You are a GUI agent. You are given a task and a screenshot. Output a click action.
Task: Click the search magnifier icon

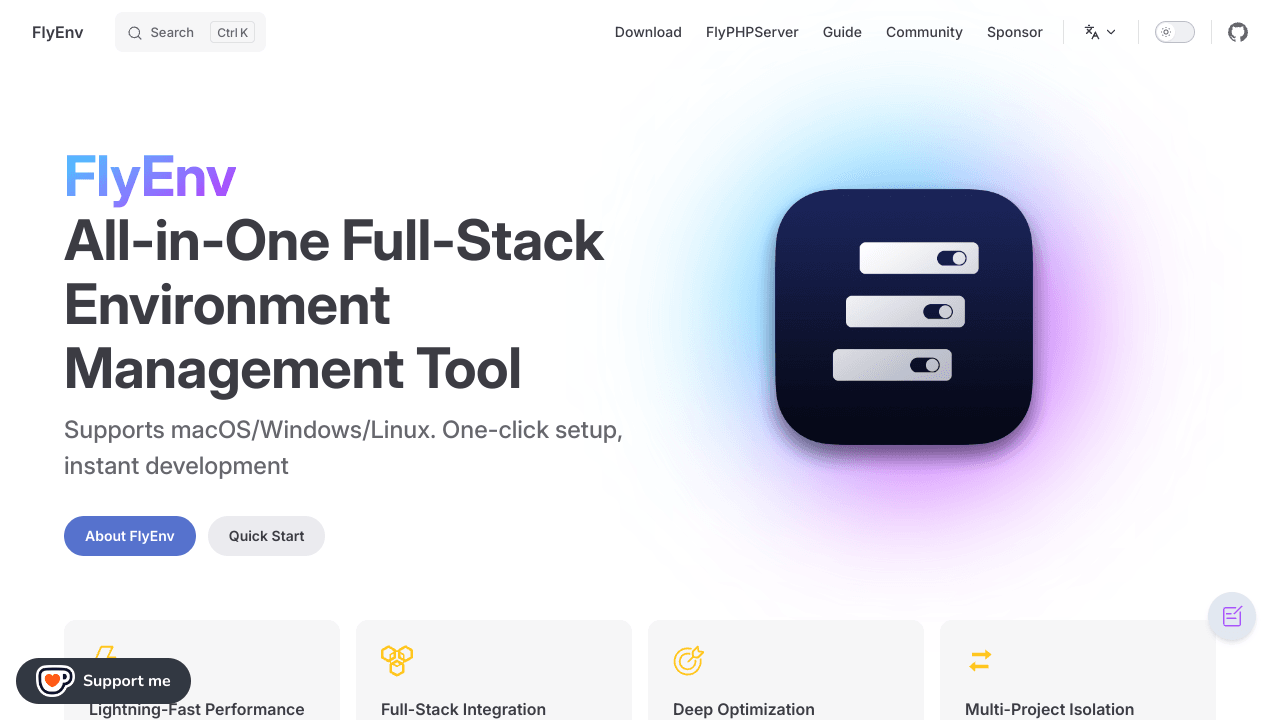coord(135,33)
